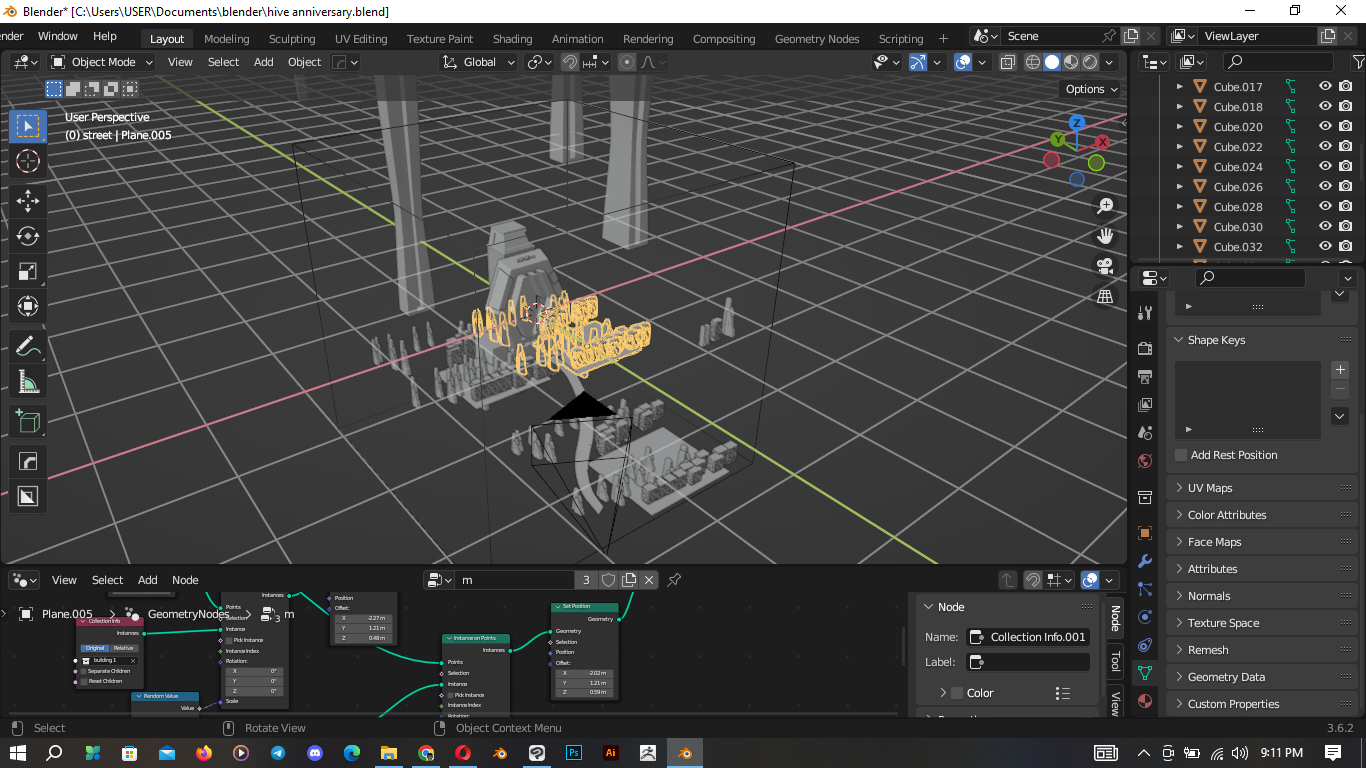Pin the node tree with pin icon
The image size is (1366, 768).
[674, 580]
